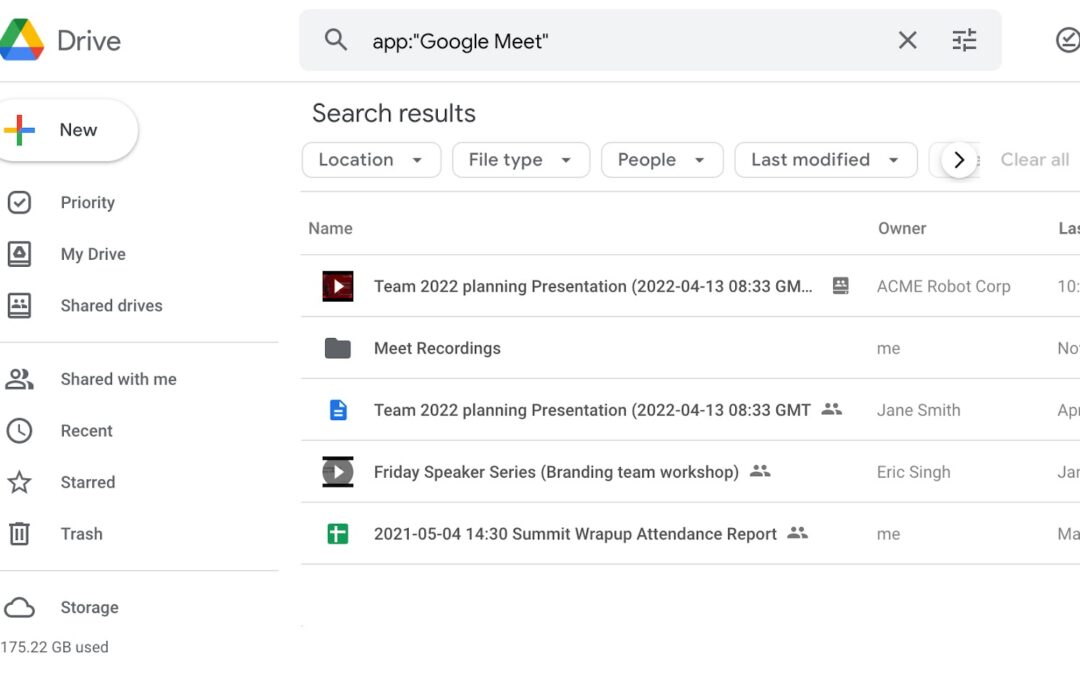1080x675 pixels.
Task: Click the New button label
Action: pos(79,129)
